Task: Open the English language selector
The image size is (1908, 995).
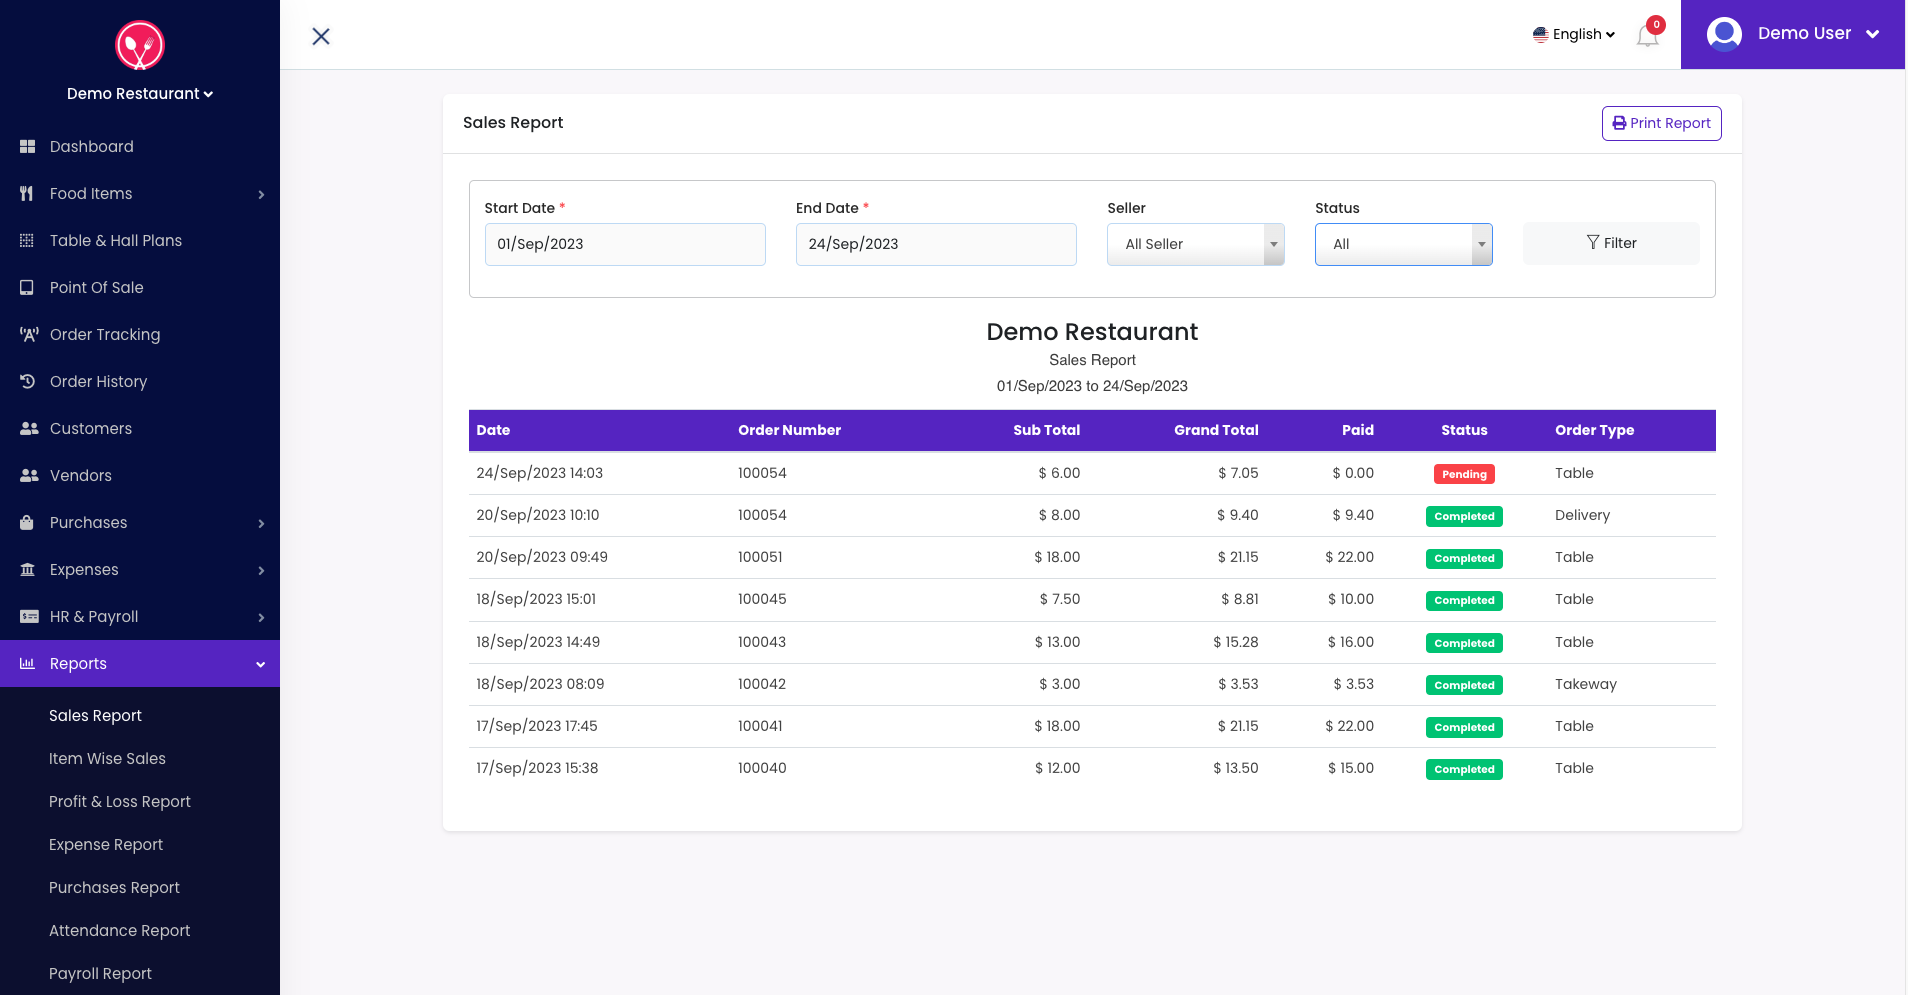Action: pos(1573,34)
